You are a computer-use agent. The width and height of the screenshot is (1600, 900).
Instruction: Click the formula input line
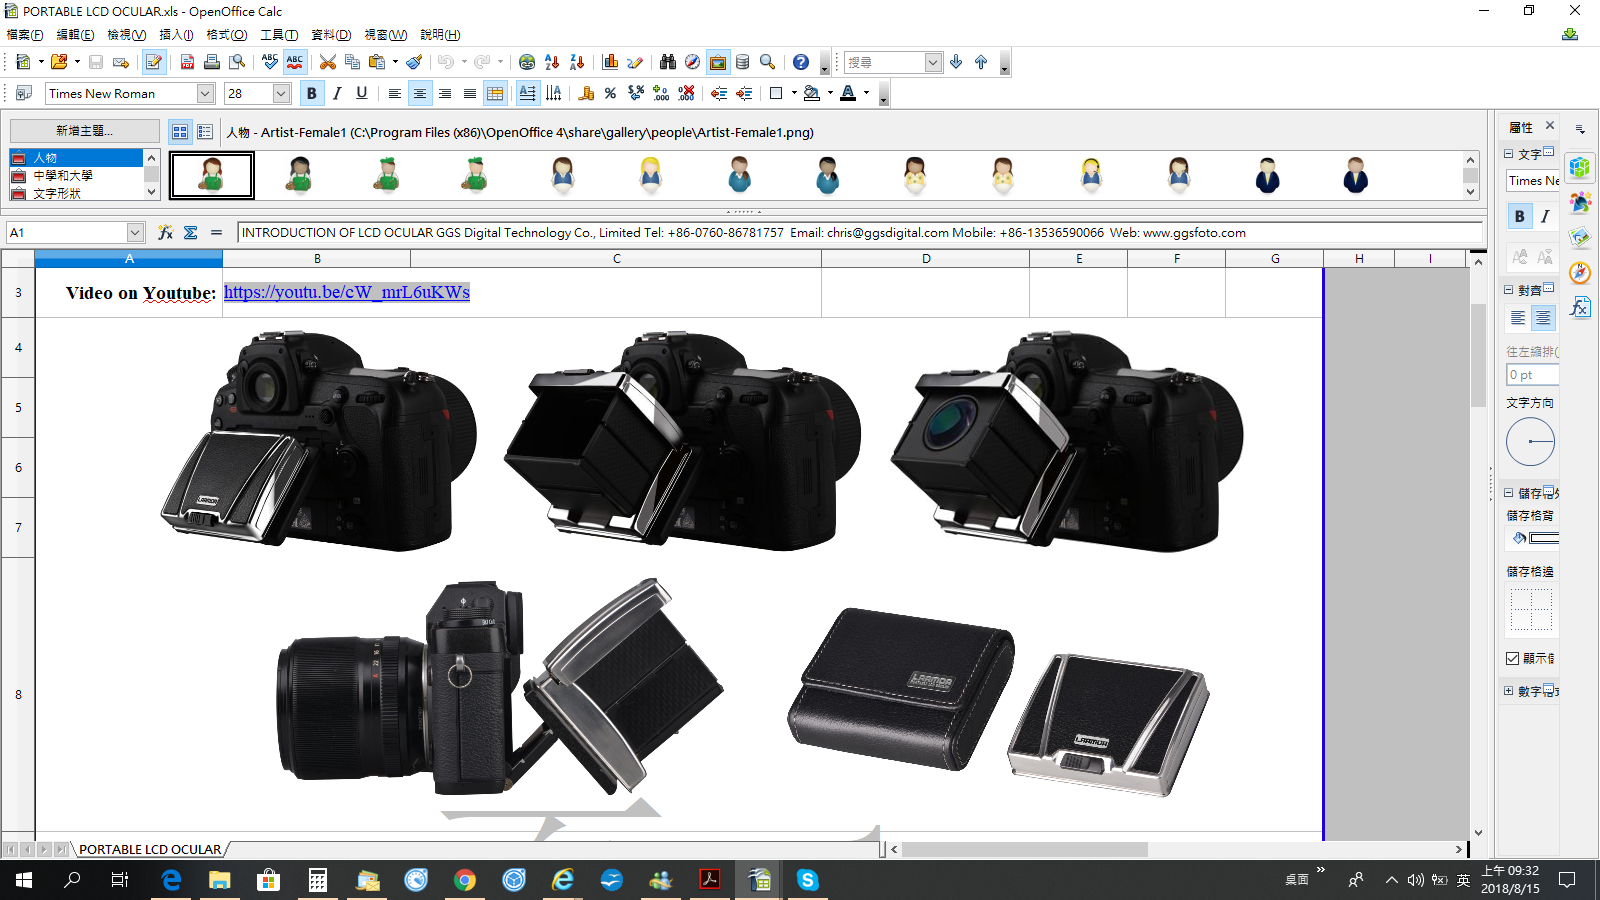click(x=860, y=232)
